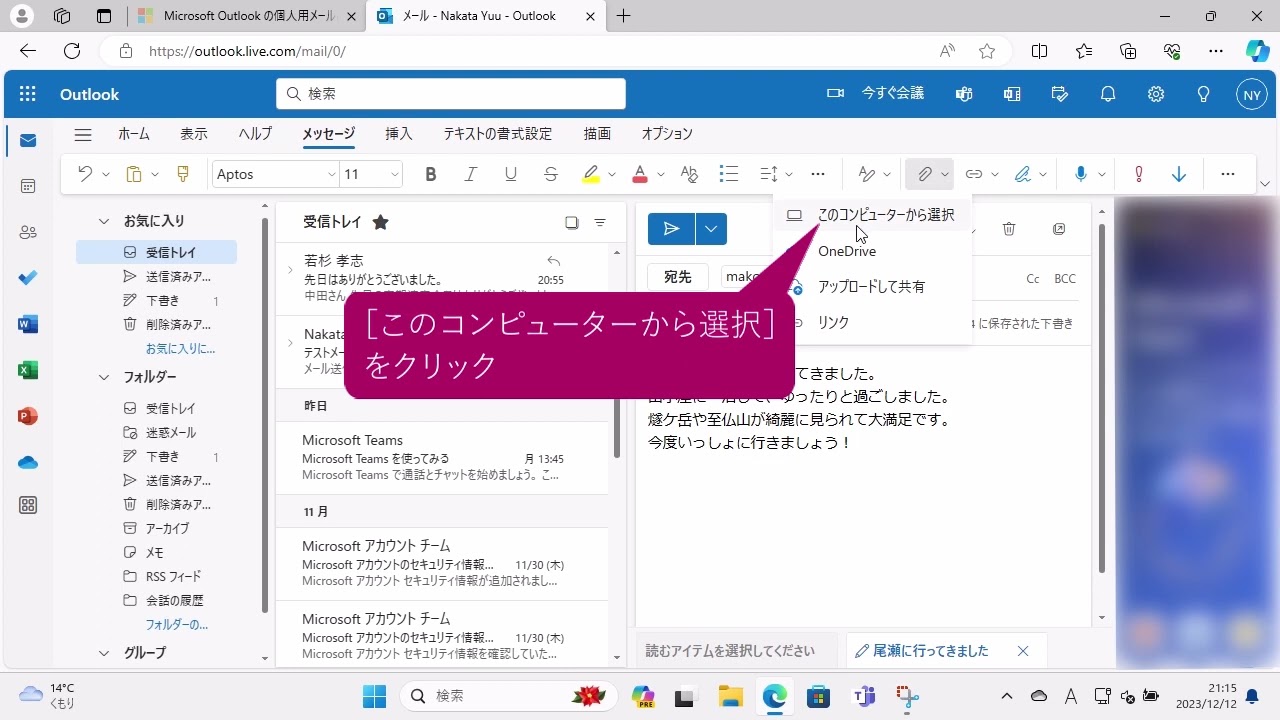This screenshot has width=1280, height=720.
Task: Toggle Bold formatting
Action: click(x=431, y=174)
